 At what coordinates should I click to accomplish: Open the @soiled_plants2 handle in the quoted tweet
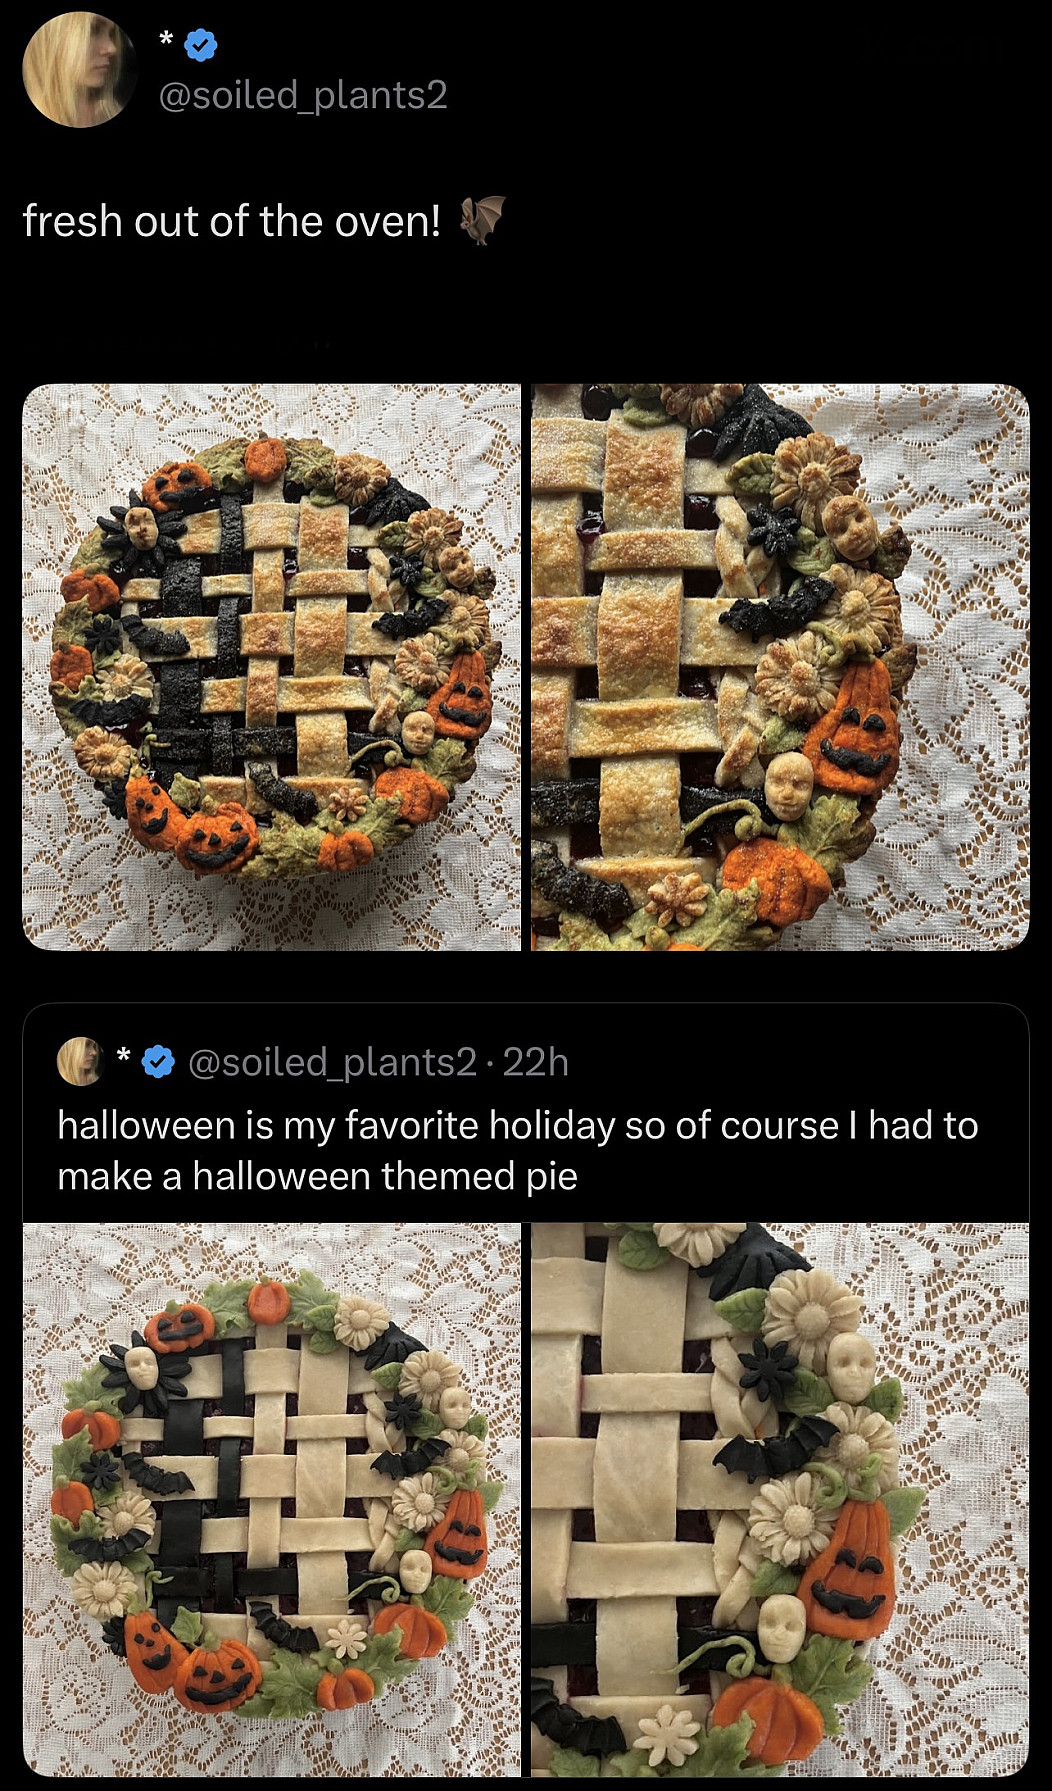332,1062
